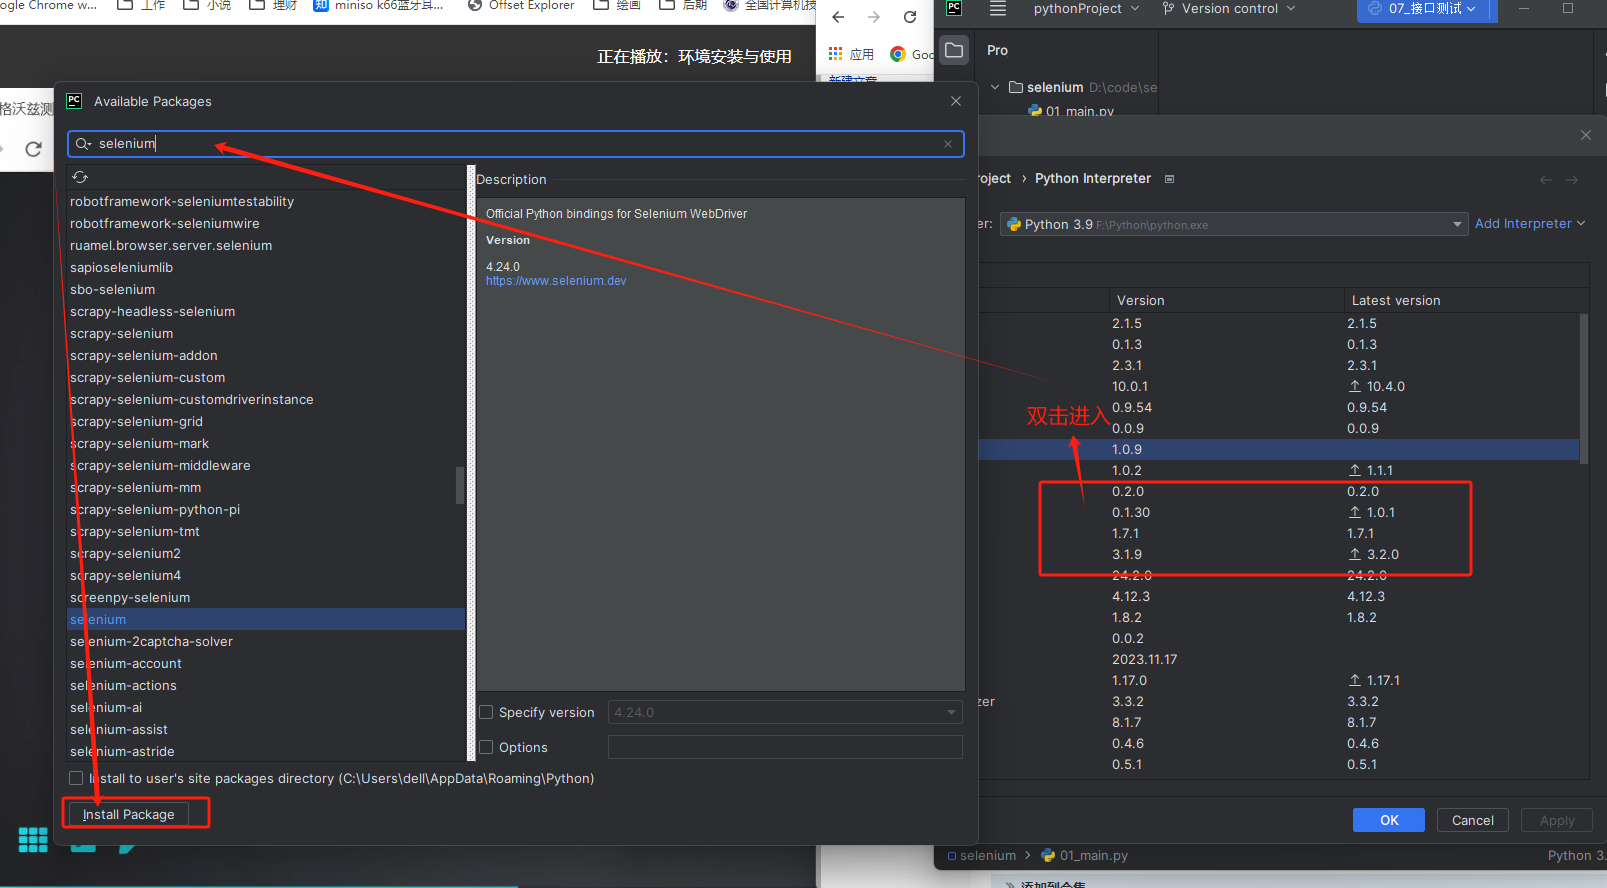The image size is (1607, 888).
Task: Click the settings navigate back arrow
Action: coord(1546,180)
